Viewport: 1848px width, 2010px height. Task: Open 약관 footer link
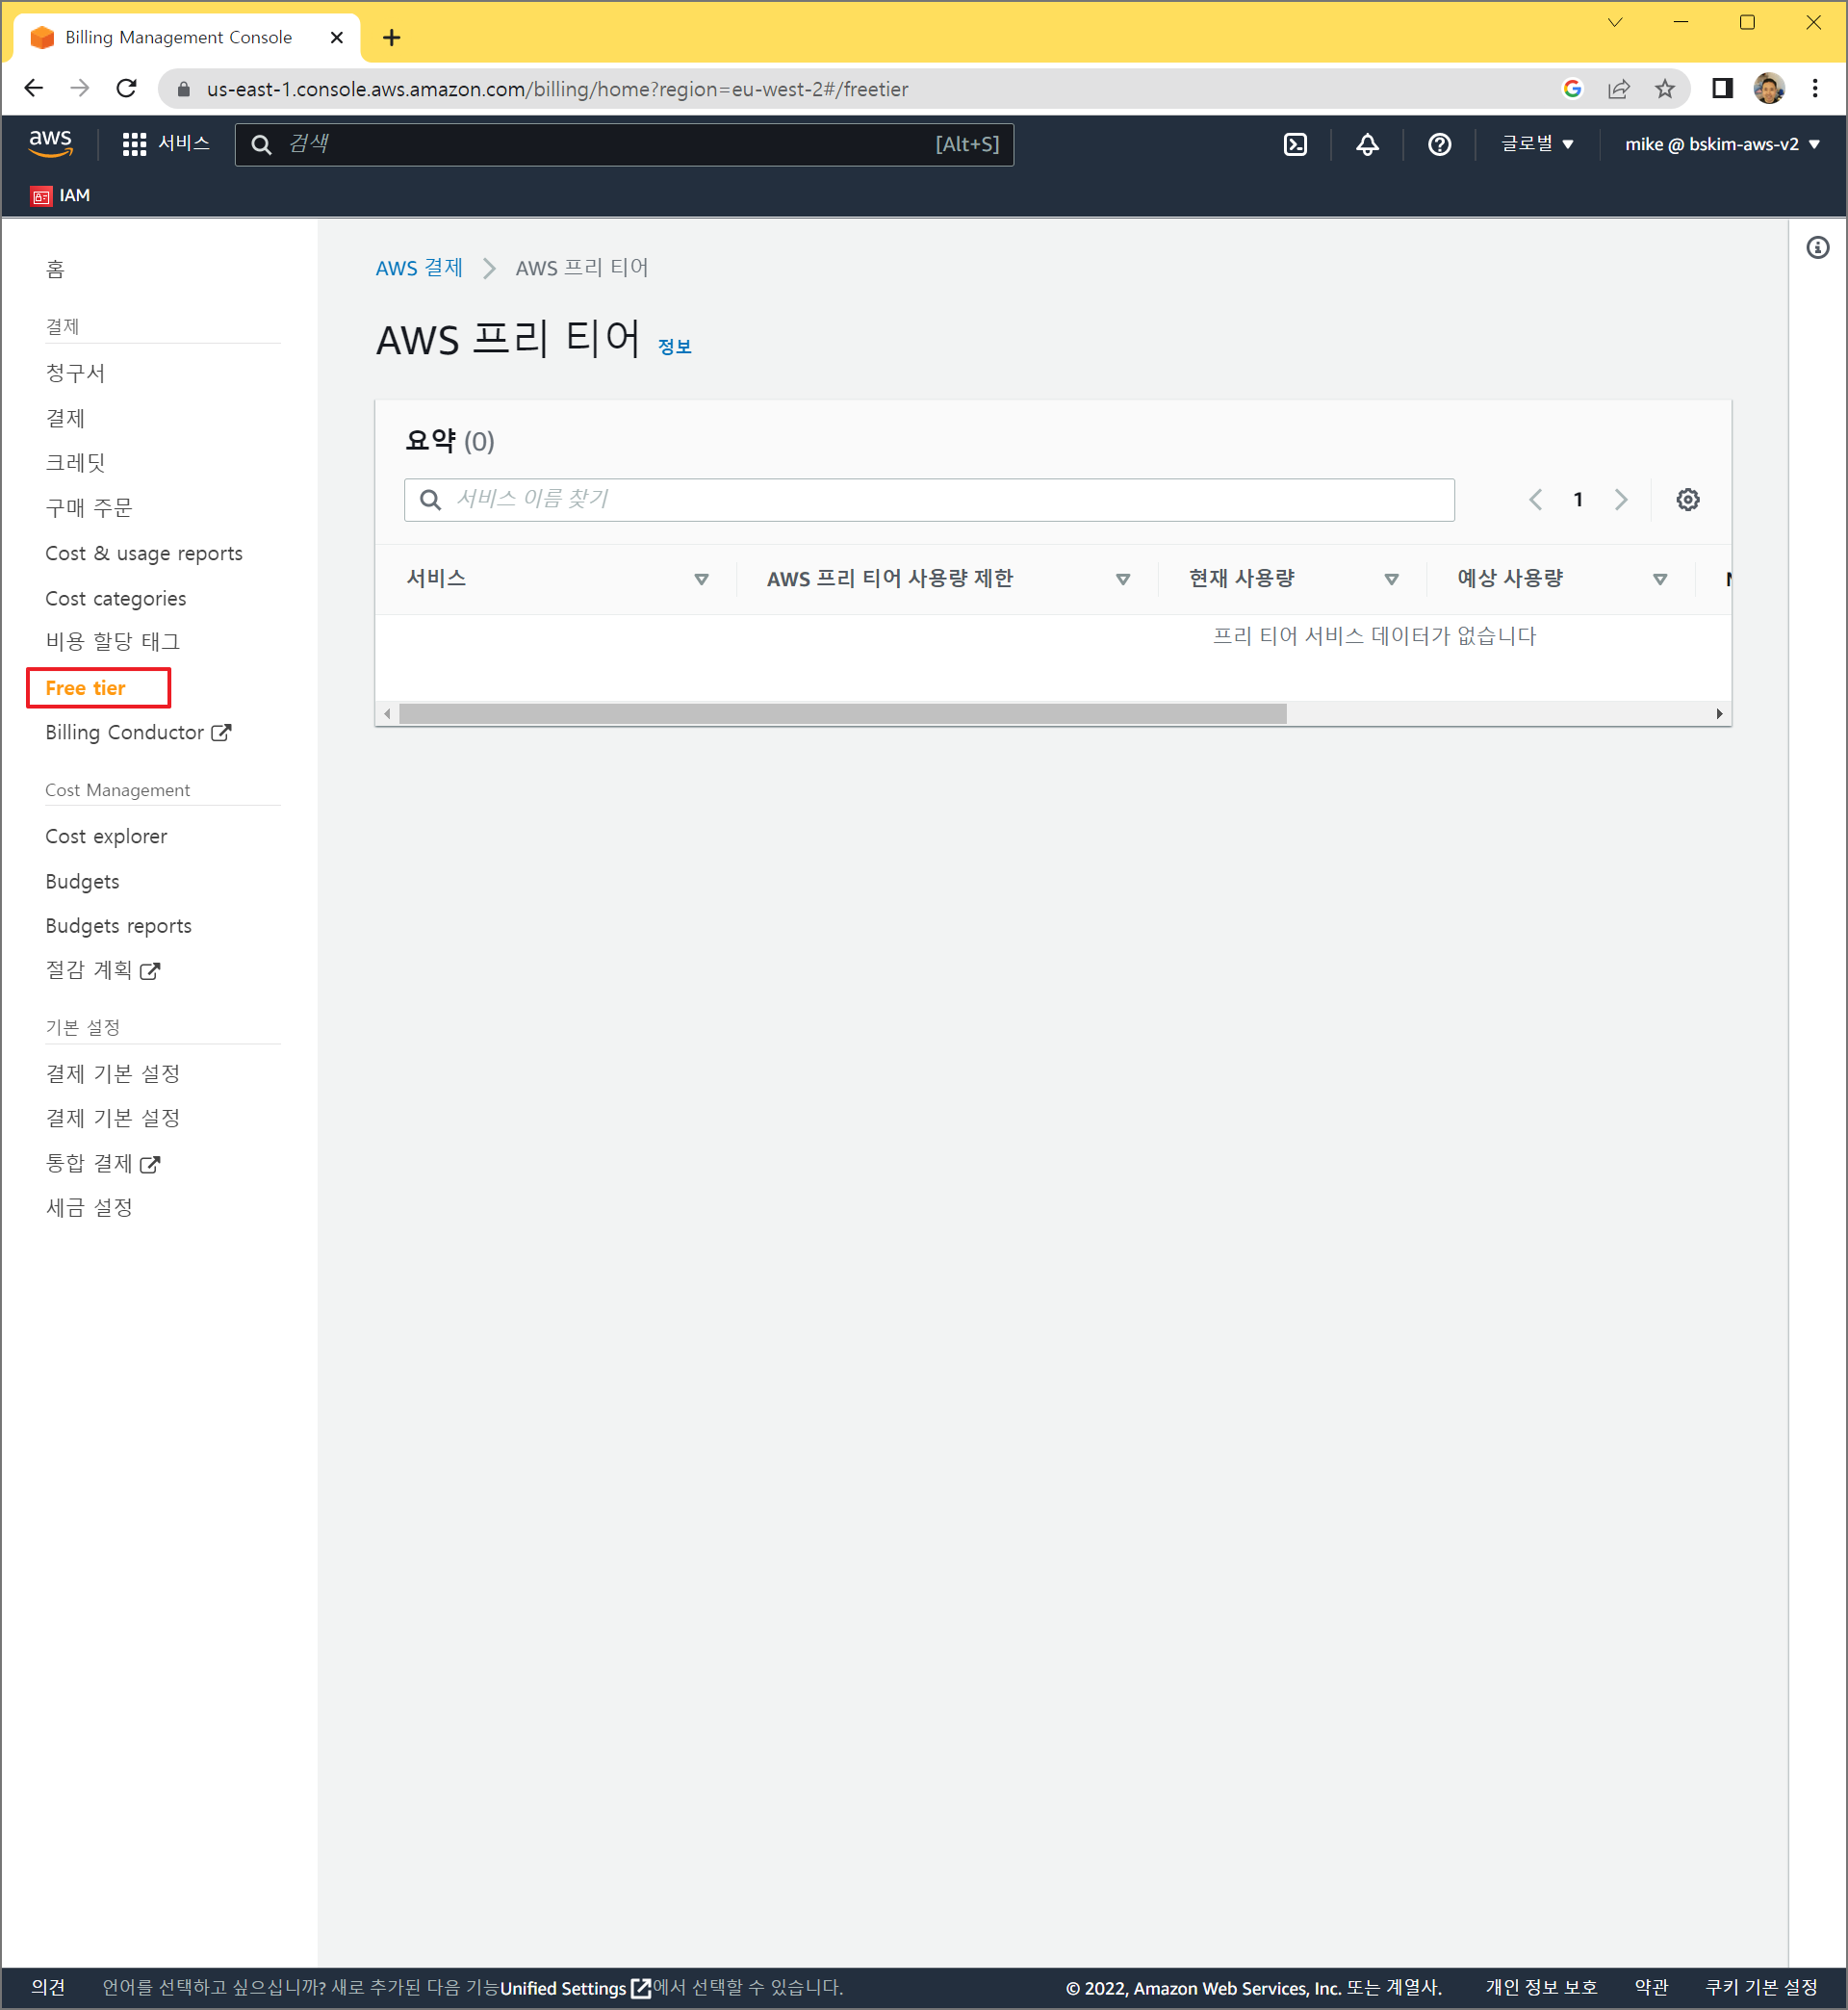click(1651, 1987)
